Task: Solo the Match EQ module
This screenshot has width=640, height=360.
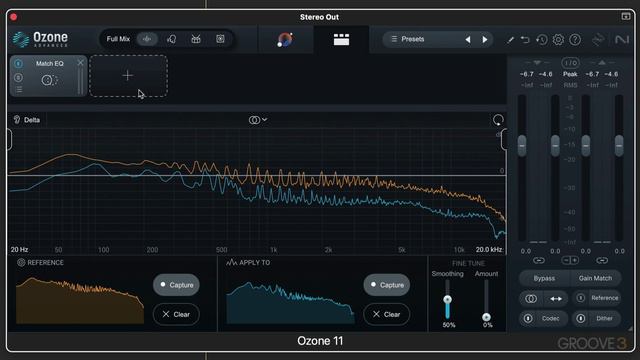Action: pos(18,77)
